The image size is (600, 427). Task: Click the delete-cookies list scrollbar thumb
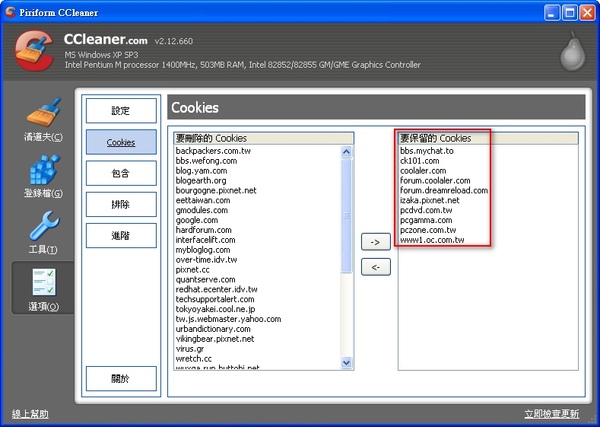tap(346, 216)
